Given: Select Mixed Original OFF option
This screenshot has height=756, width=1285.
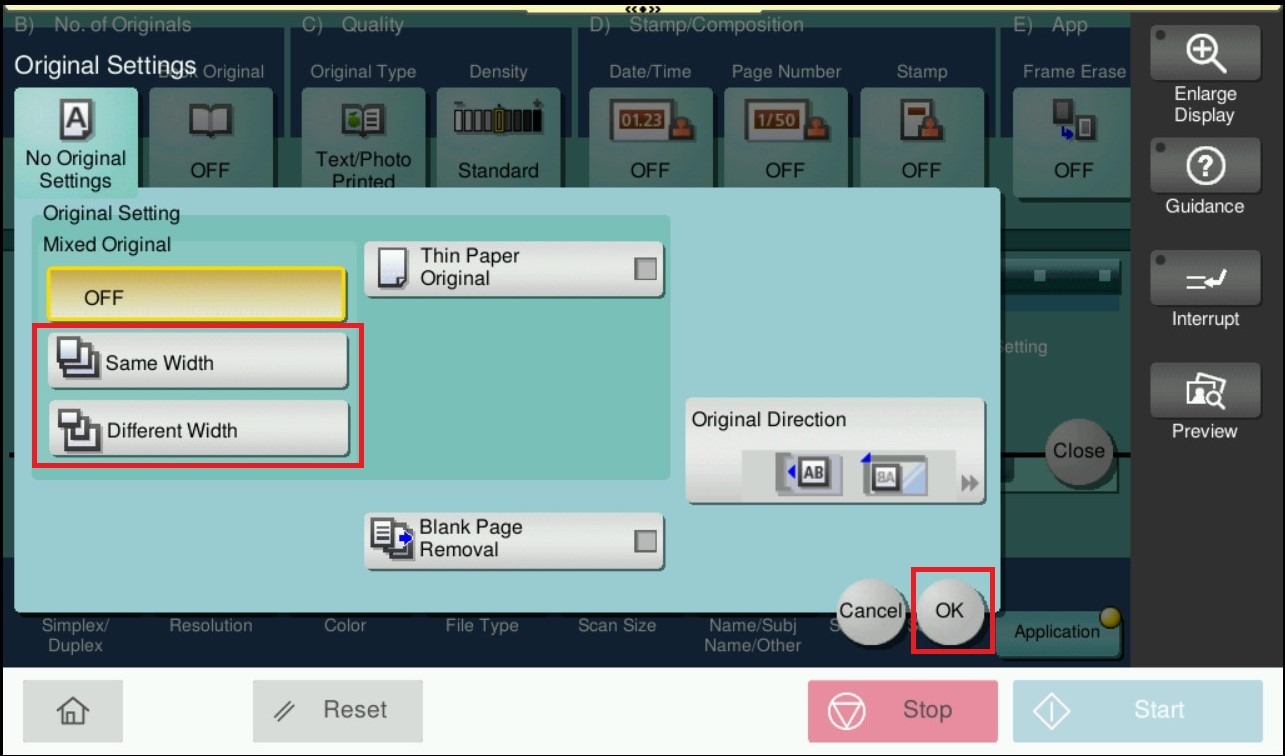Looking at the screenshot, I should pos(196,295).
